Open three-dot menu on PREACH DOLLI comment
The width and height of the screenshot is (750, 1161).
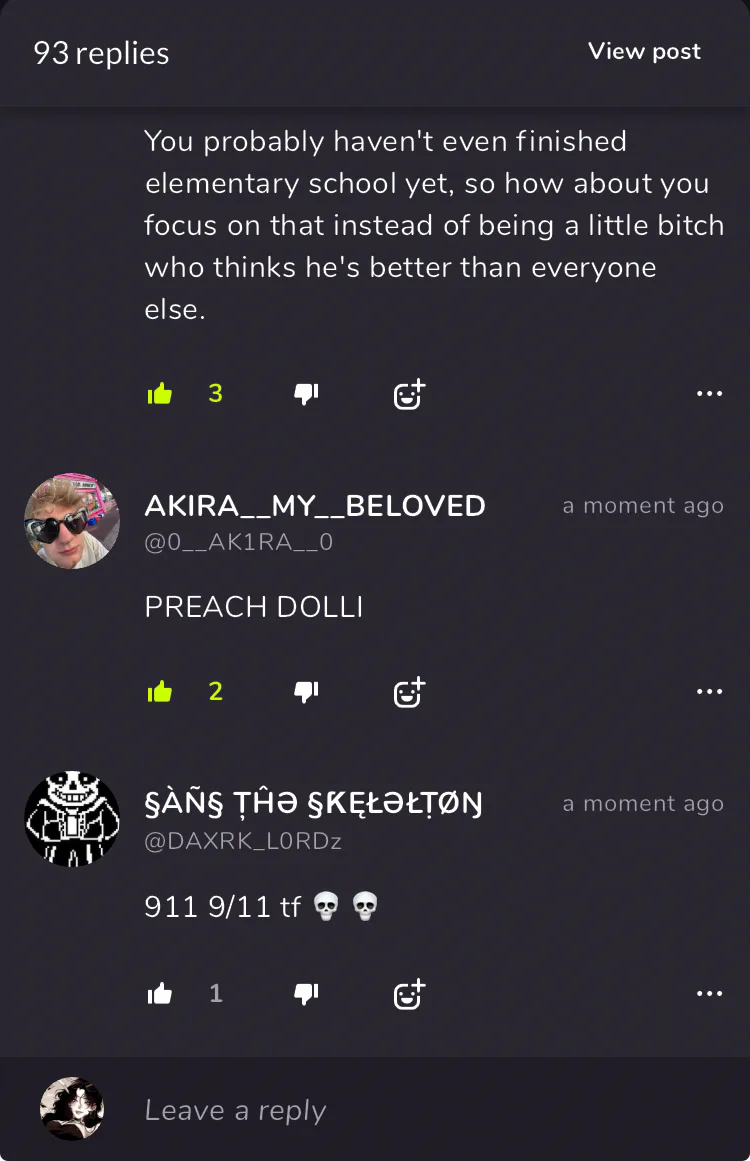tap(709, 692)
